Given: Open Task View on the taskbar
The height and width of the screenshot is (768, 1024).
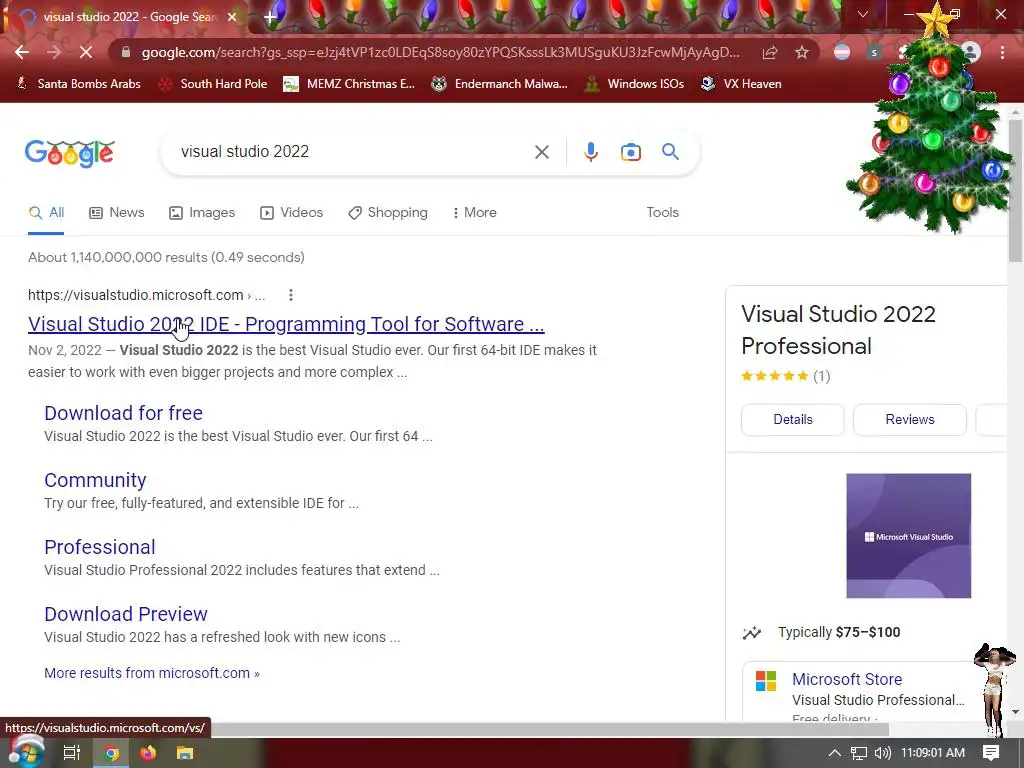Looking at the screenshot, I should click(x=72, y=753).
